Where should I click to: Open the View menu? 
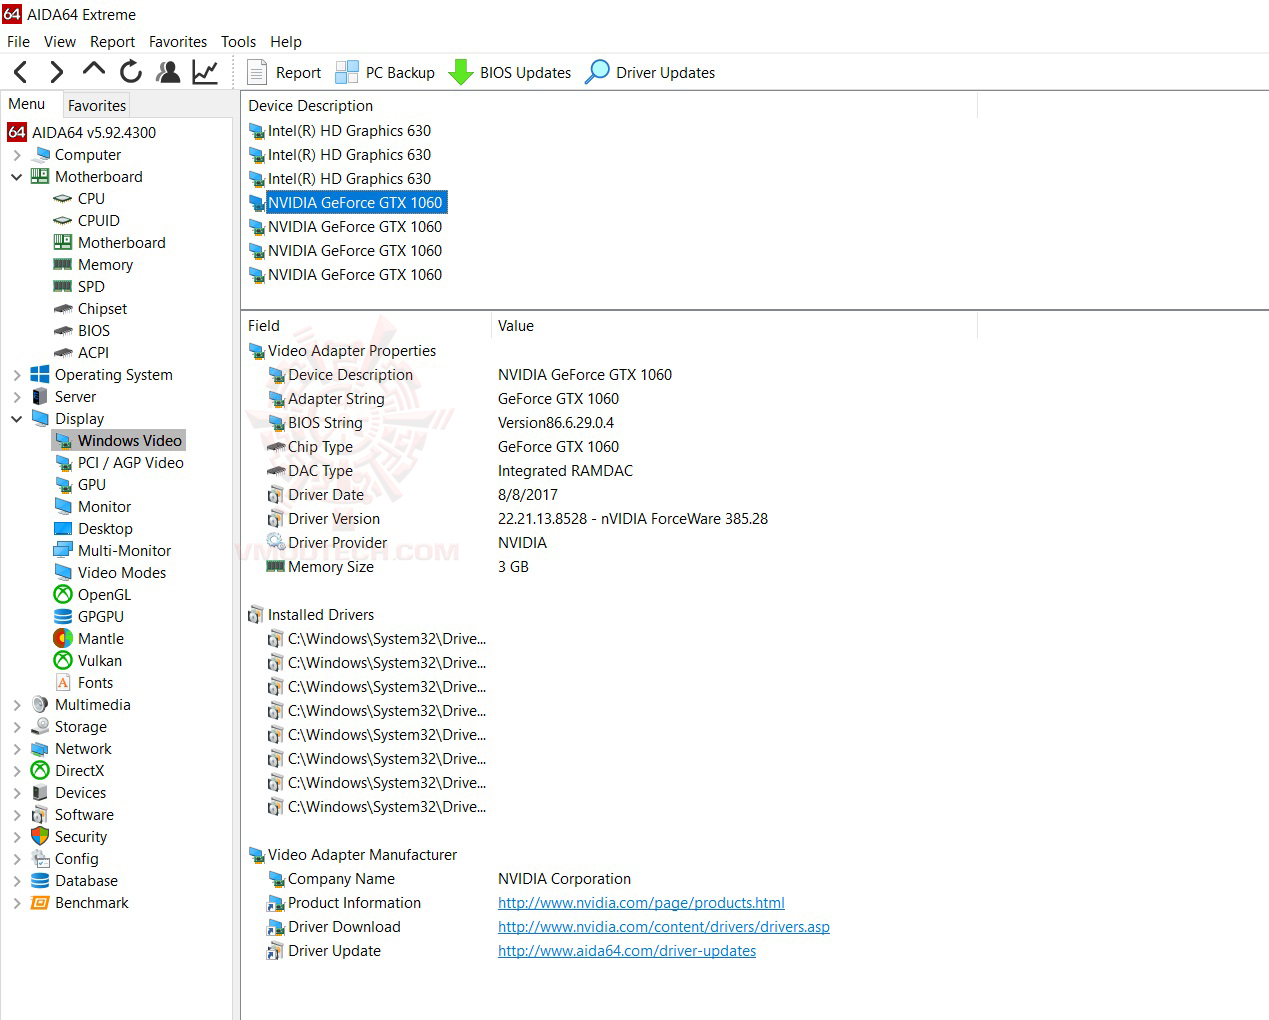point(60,42)
